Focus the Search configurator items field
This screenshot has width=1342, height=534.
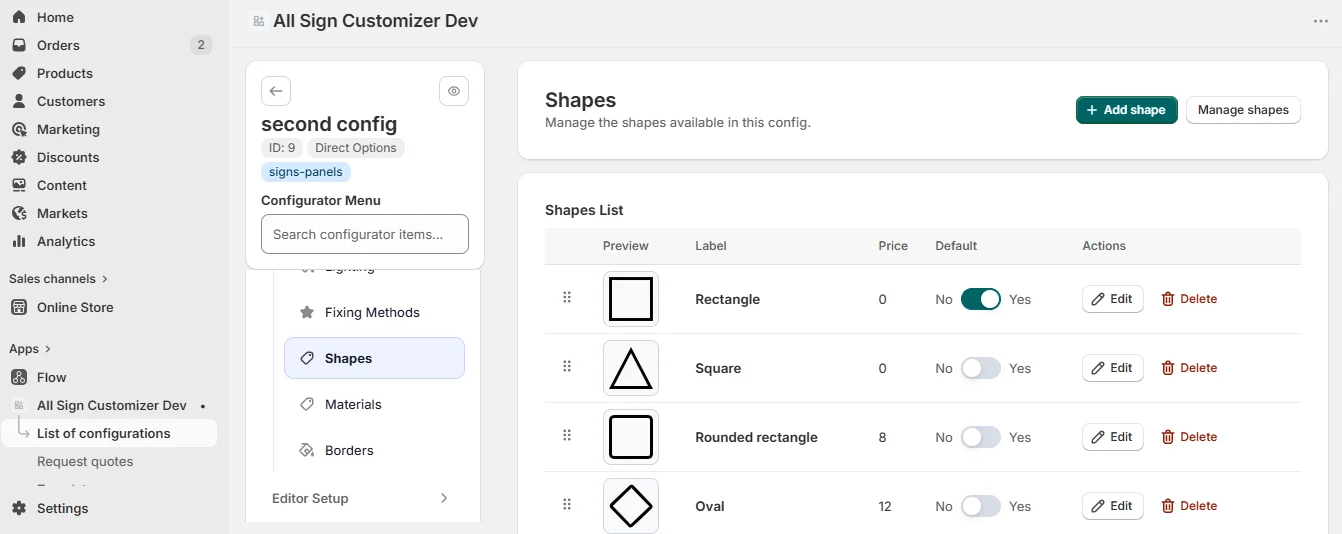pos(364,234)
